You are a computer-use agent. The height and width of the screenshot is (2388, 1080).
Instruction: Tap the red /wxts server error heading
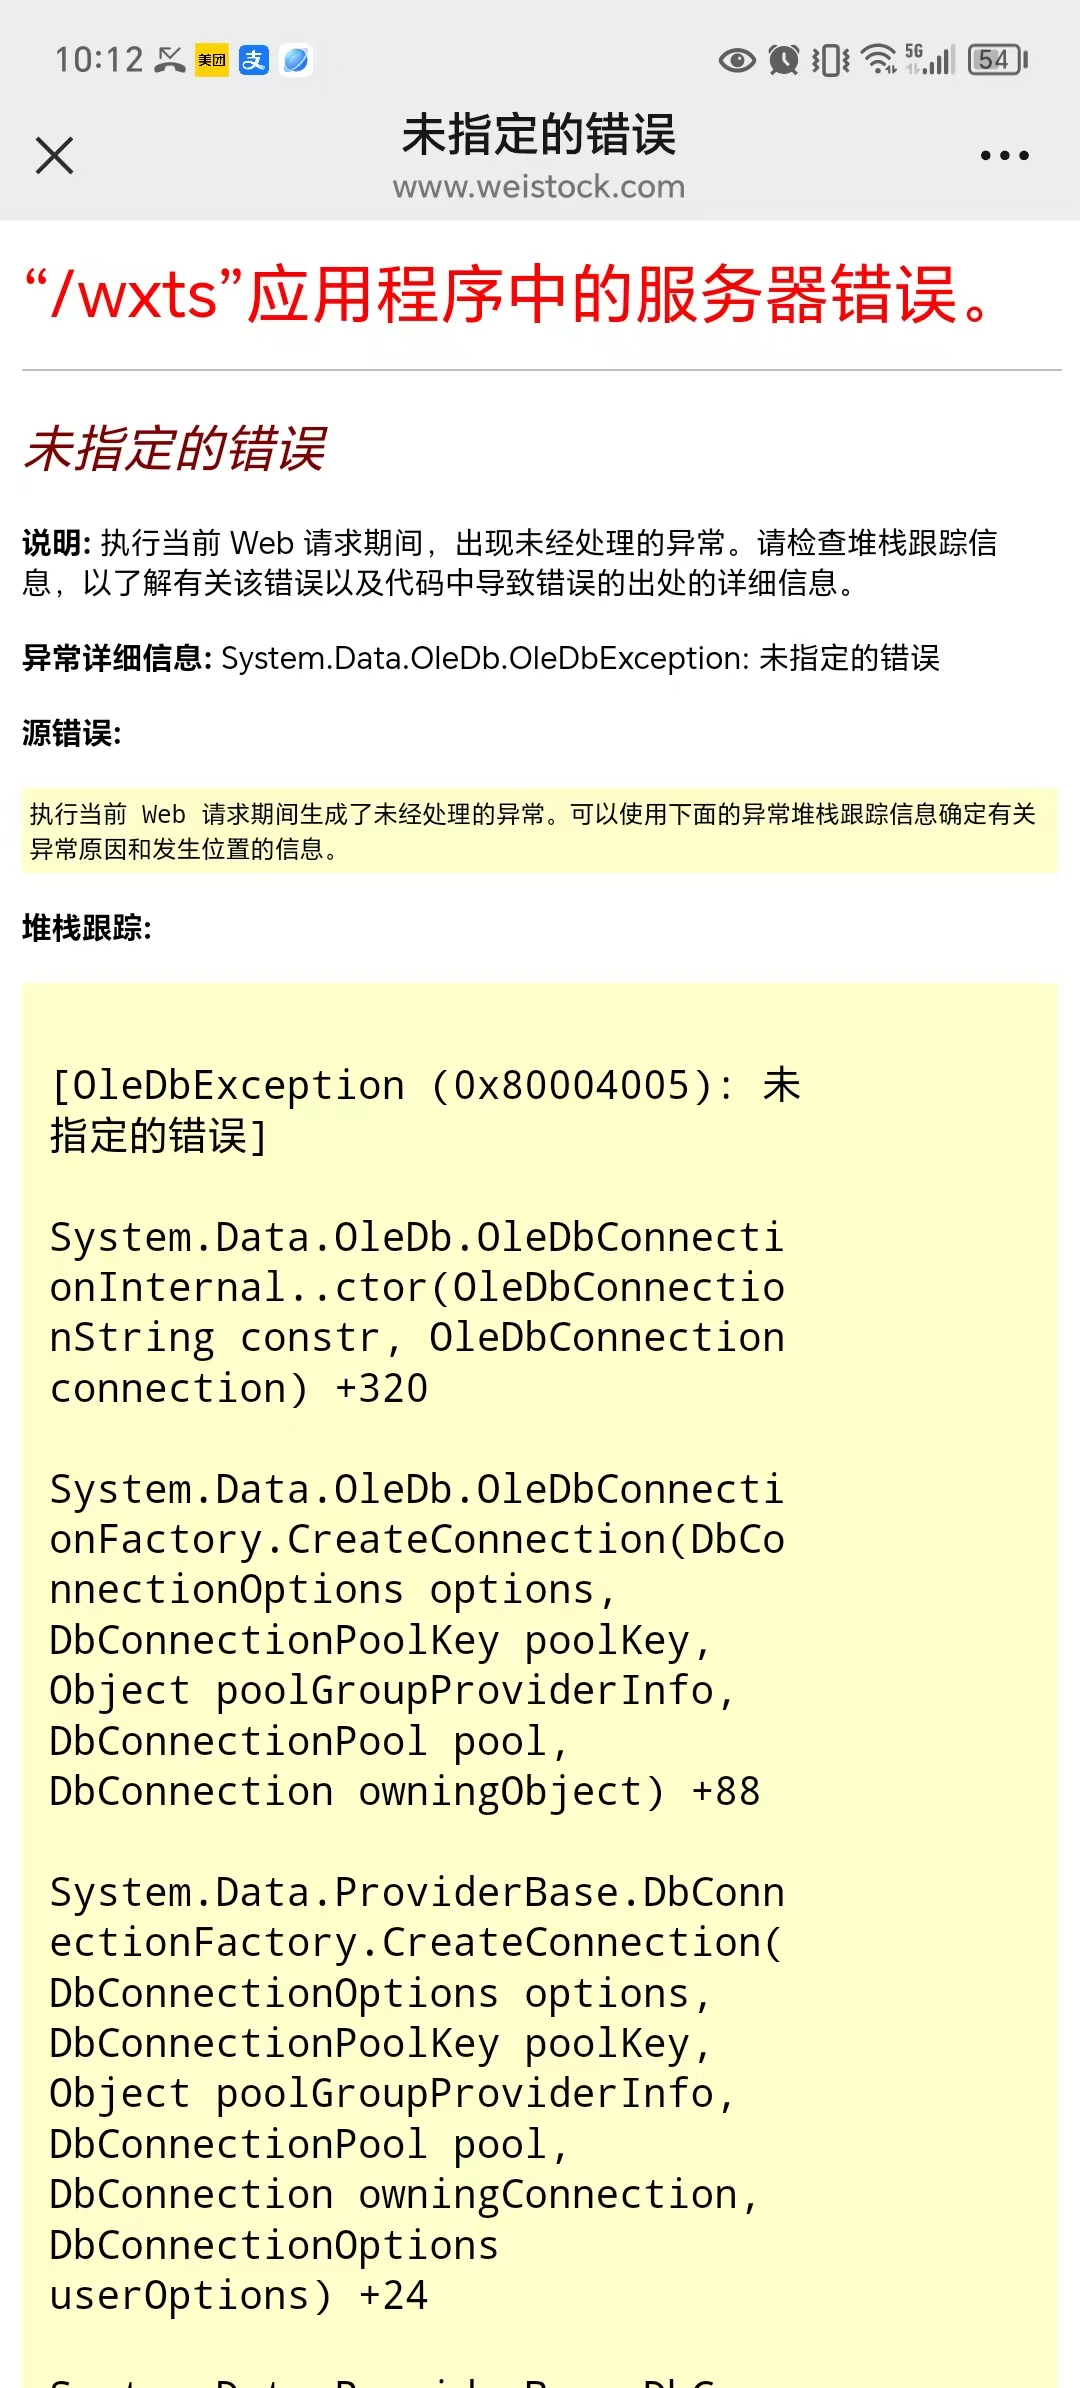(x=509, y=295)
